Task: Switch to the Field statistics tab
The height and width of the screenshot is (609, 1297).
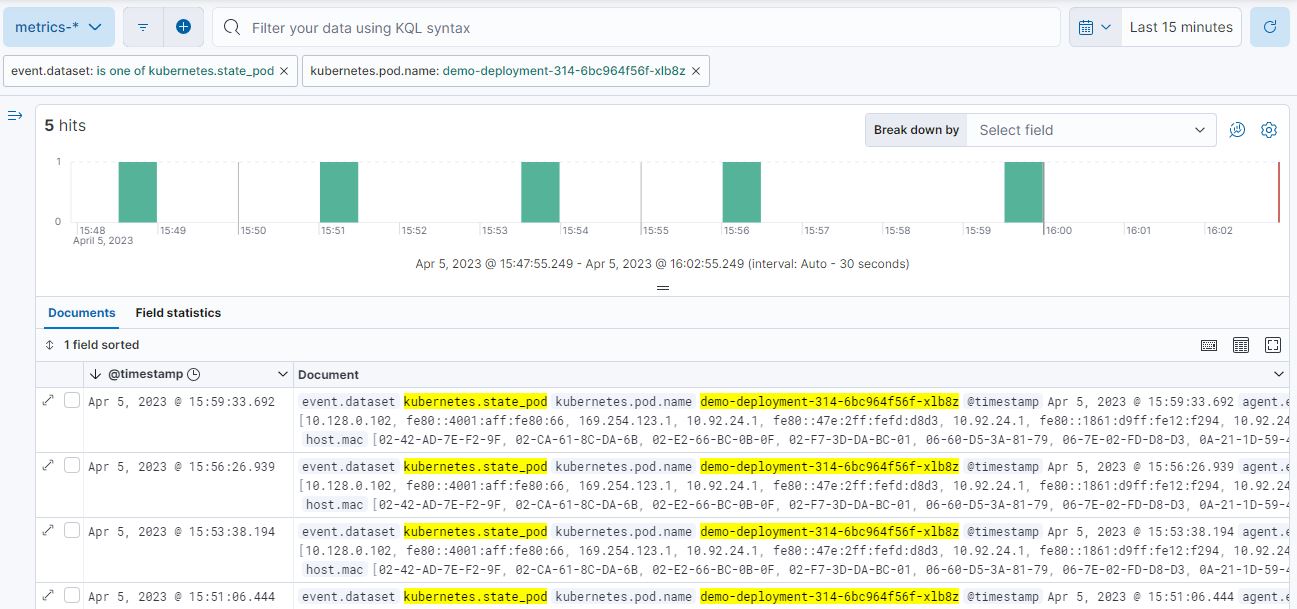Action: coord(178,312)
